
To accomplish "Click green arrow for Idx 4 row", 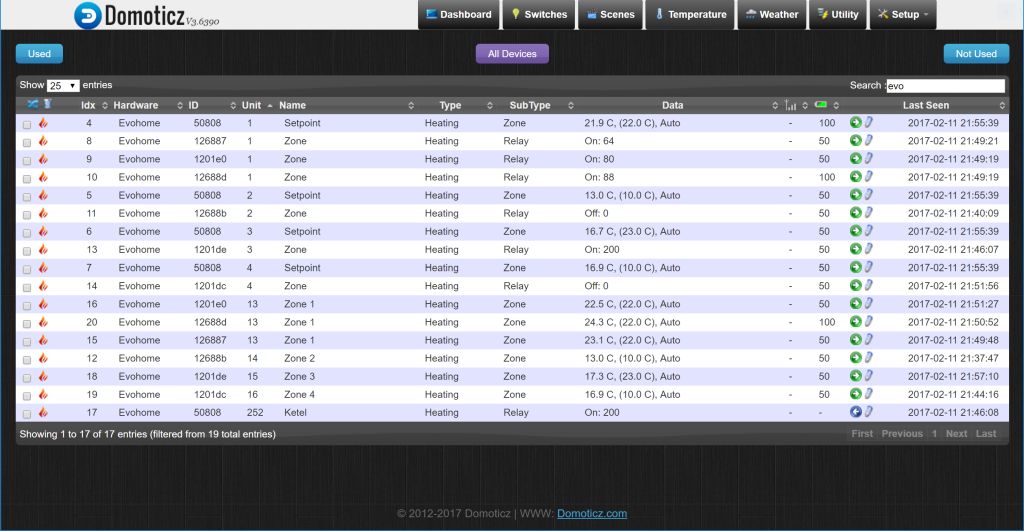I will pyautogui.click(x=856, y=122).
